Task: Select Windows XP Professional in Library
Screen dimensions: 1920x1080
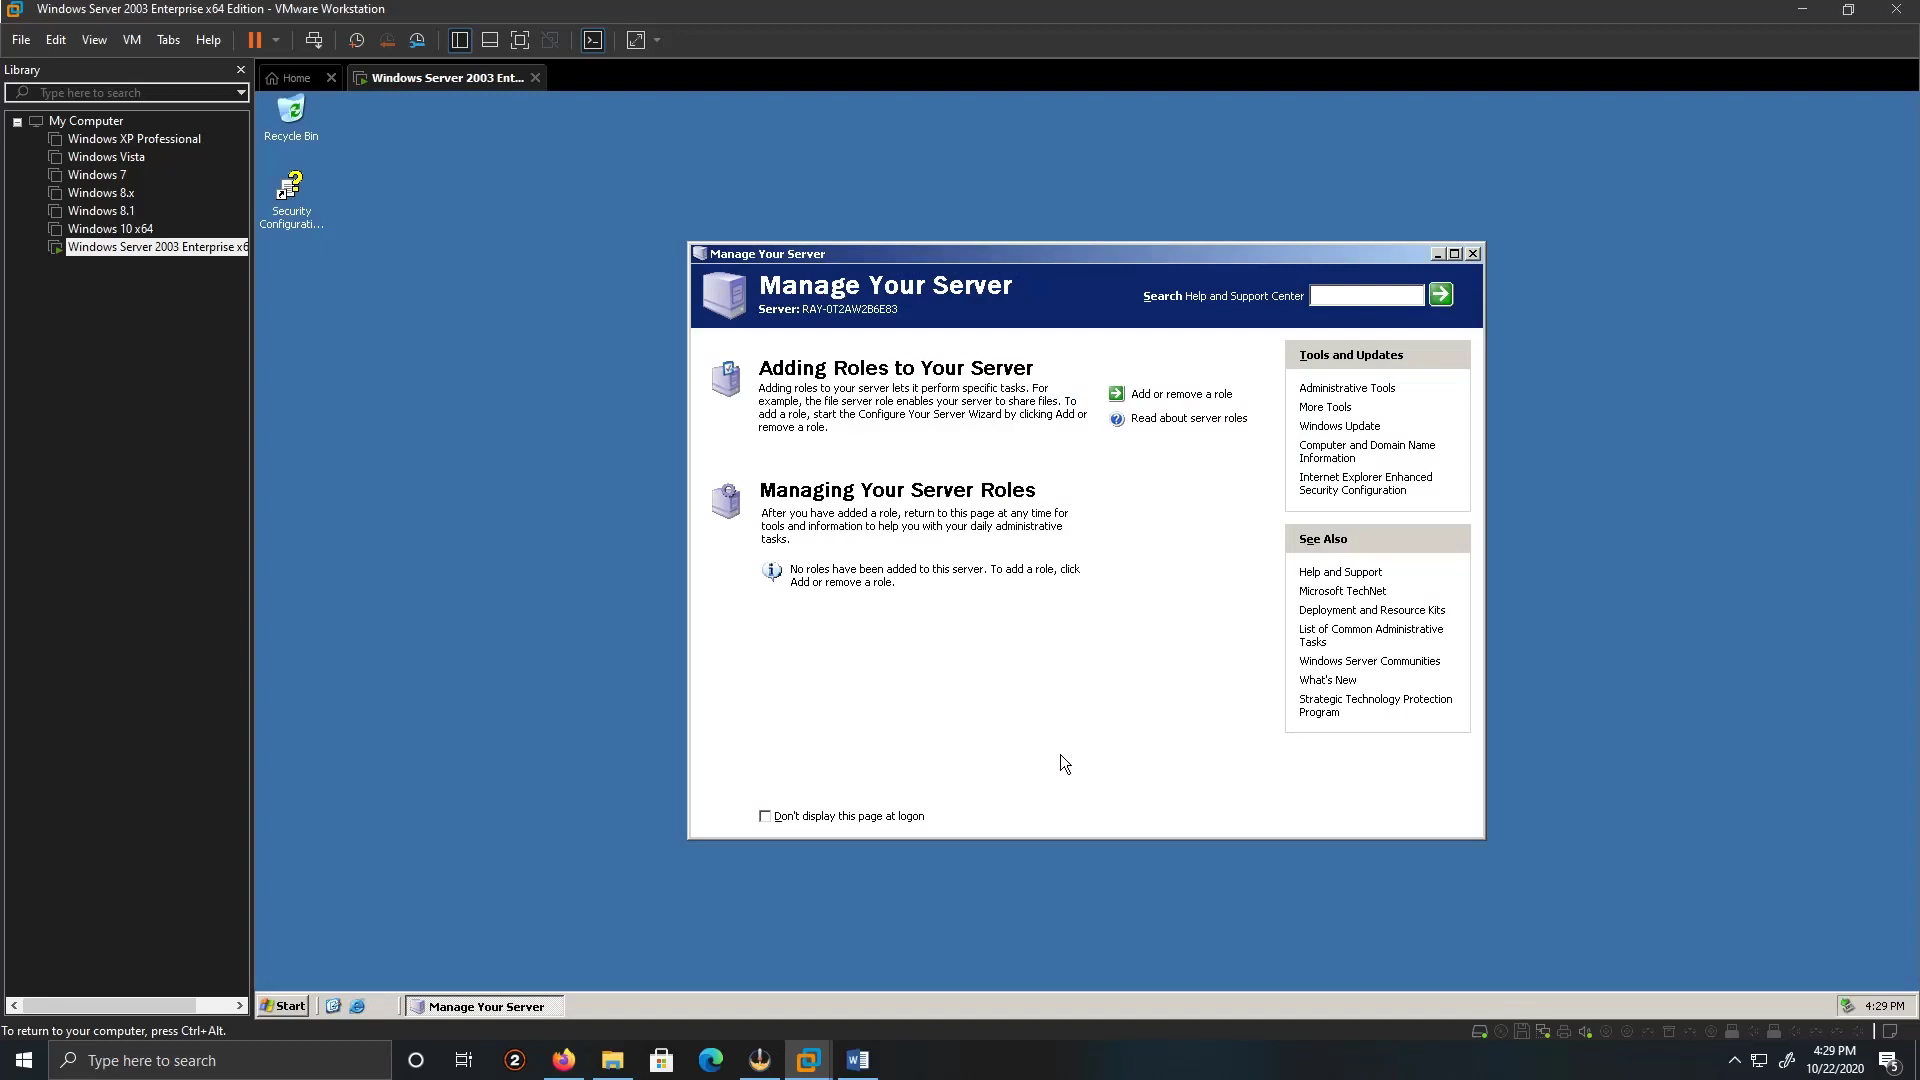Action: click(134, 139)
